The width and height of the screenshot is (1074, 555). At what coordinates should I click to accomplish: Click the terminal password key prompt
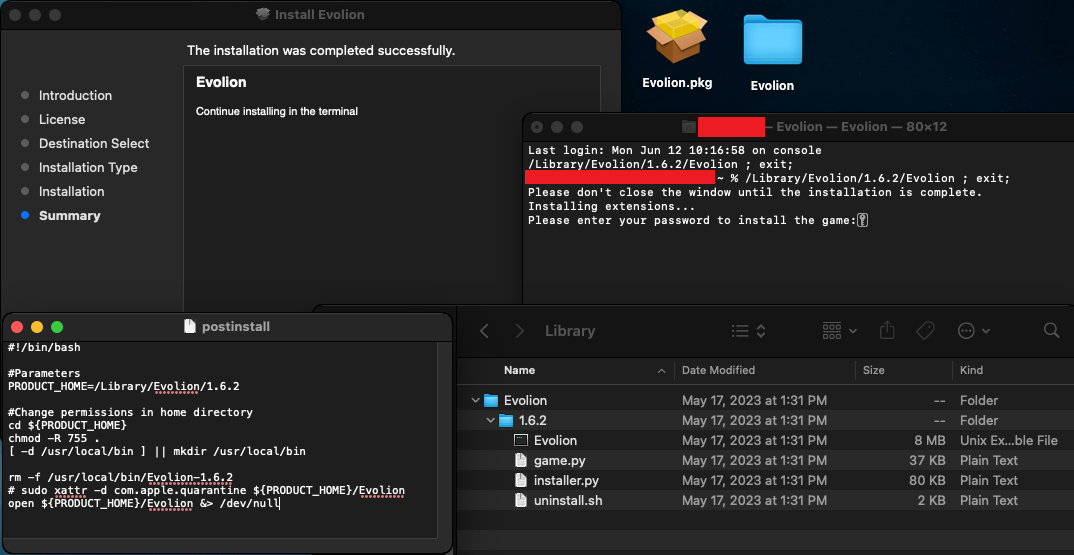point(862,220)
